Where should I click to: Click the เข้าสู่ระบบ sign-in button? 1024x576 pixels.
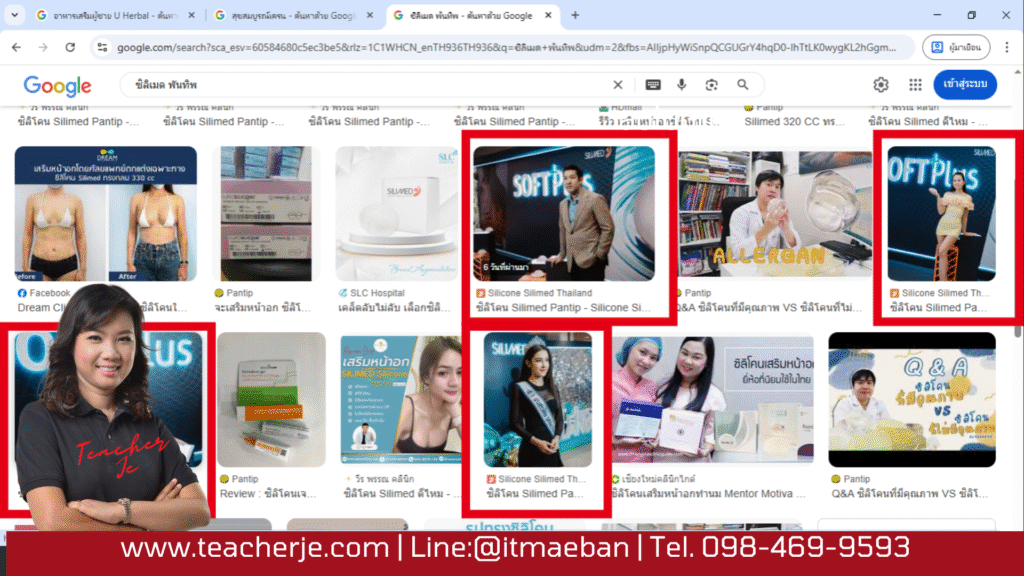963,85
